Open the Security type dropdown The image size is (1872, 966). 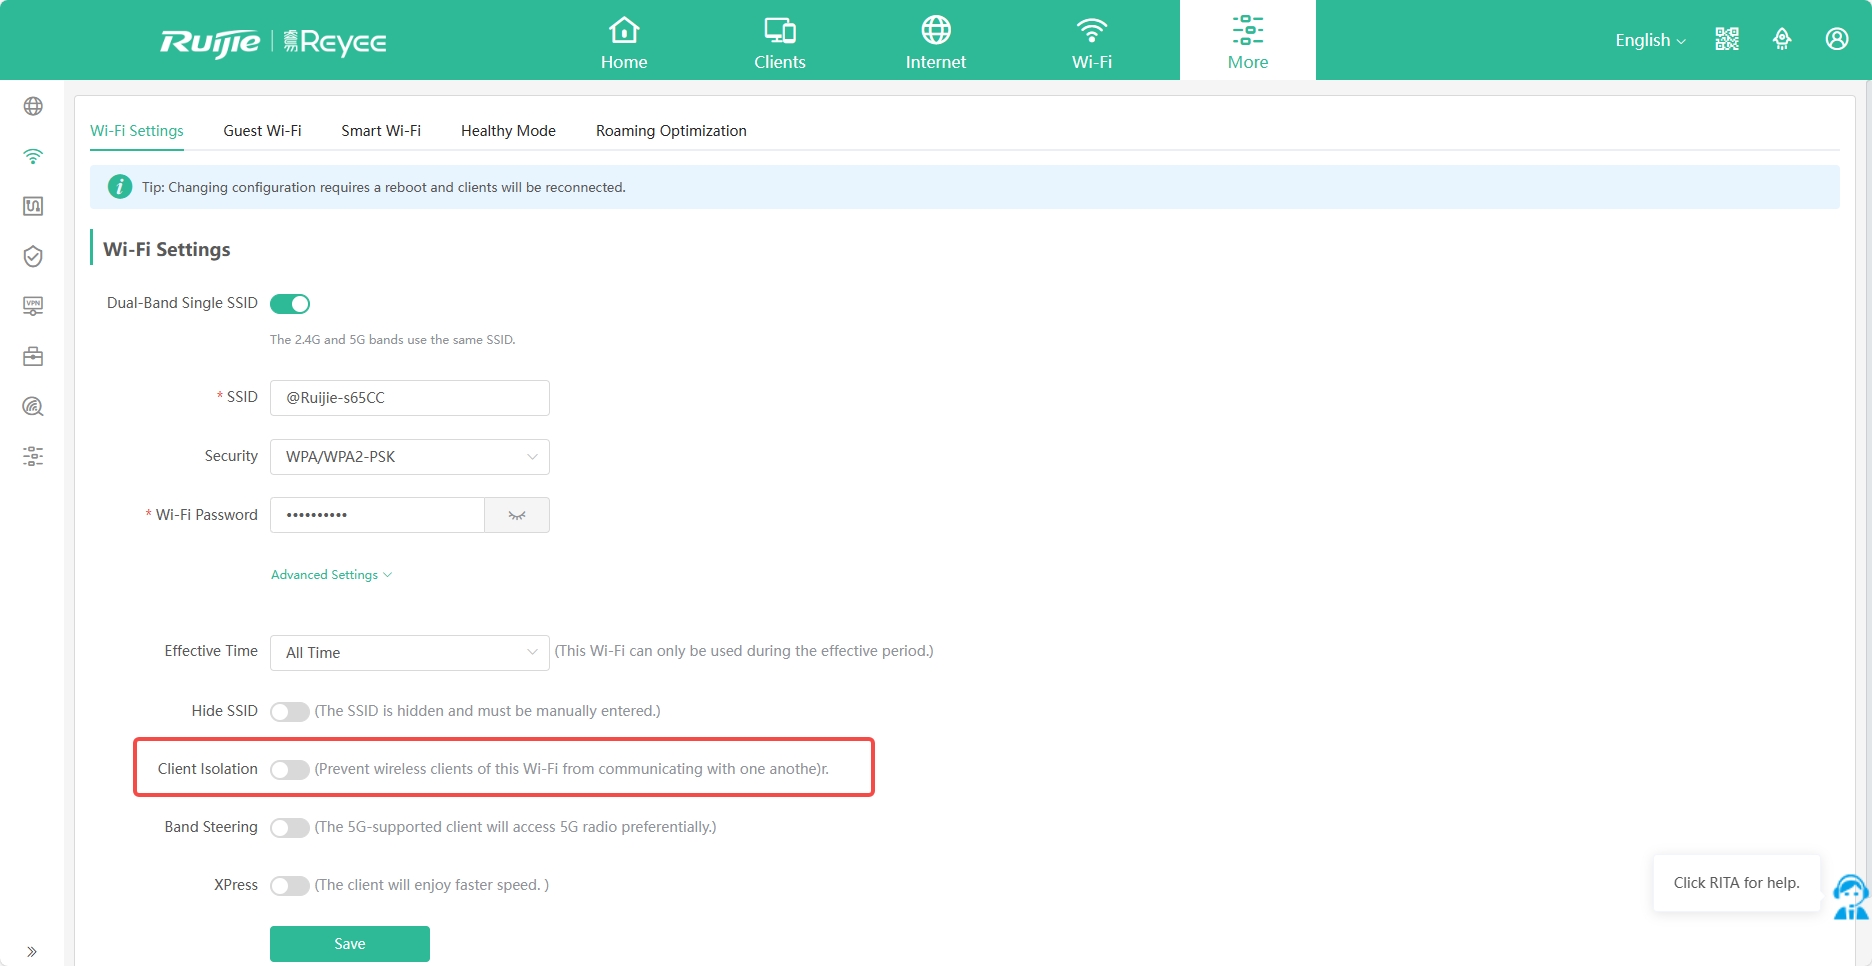click(x=409, y=457)
